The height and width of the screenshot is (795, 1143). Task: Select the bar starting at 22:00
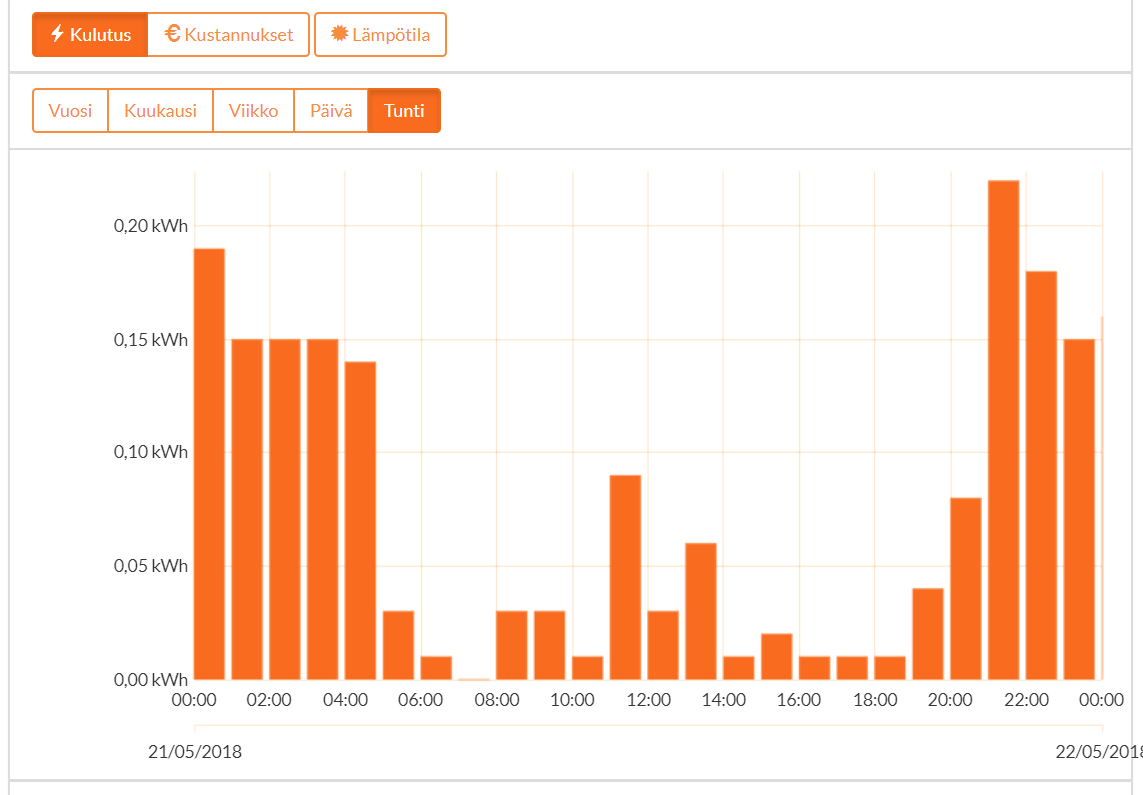(1041, 475)
